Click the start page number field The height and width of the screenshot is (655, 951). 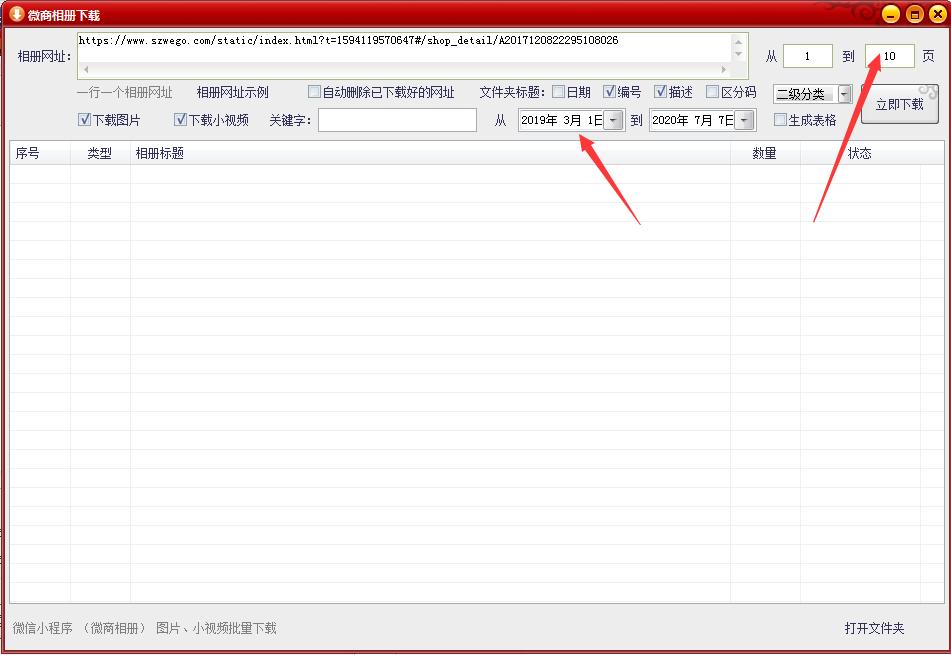tap(807, 56)
